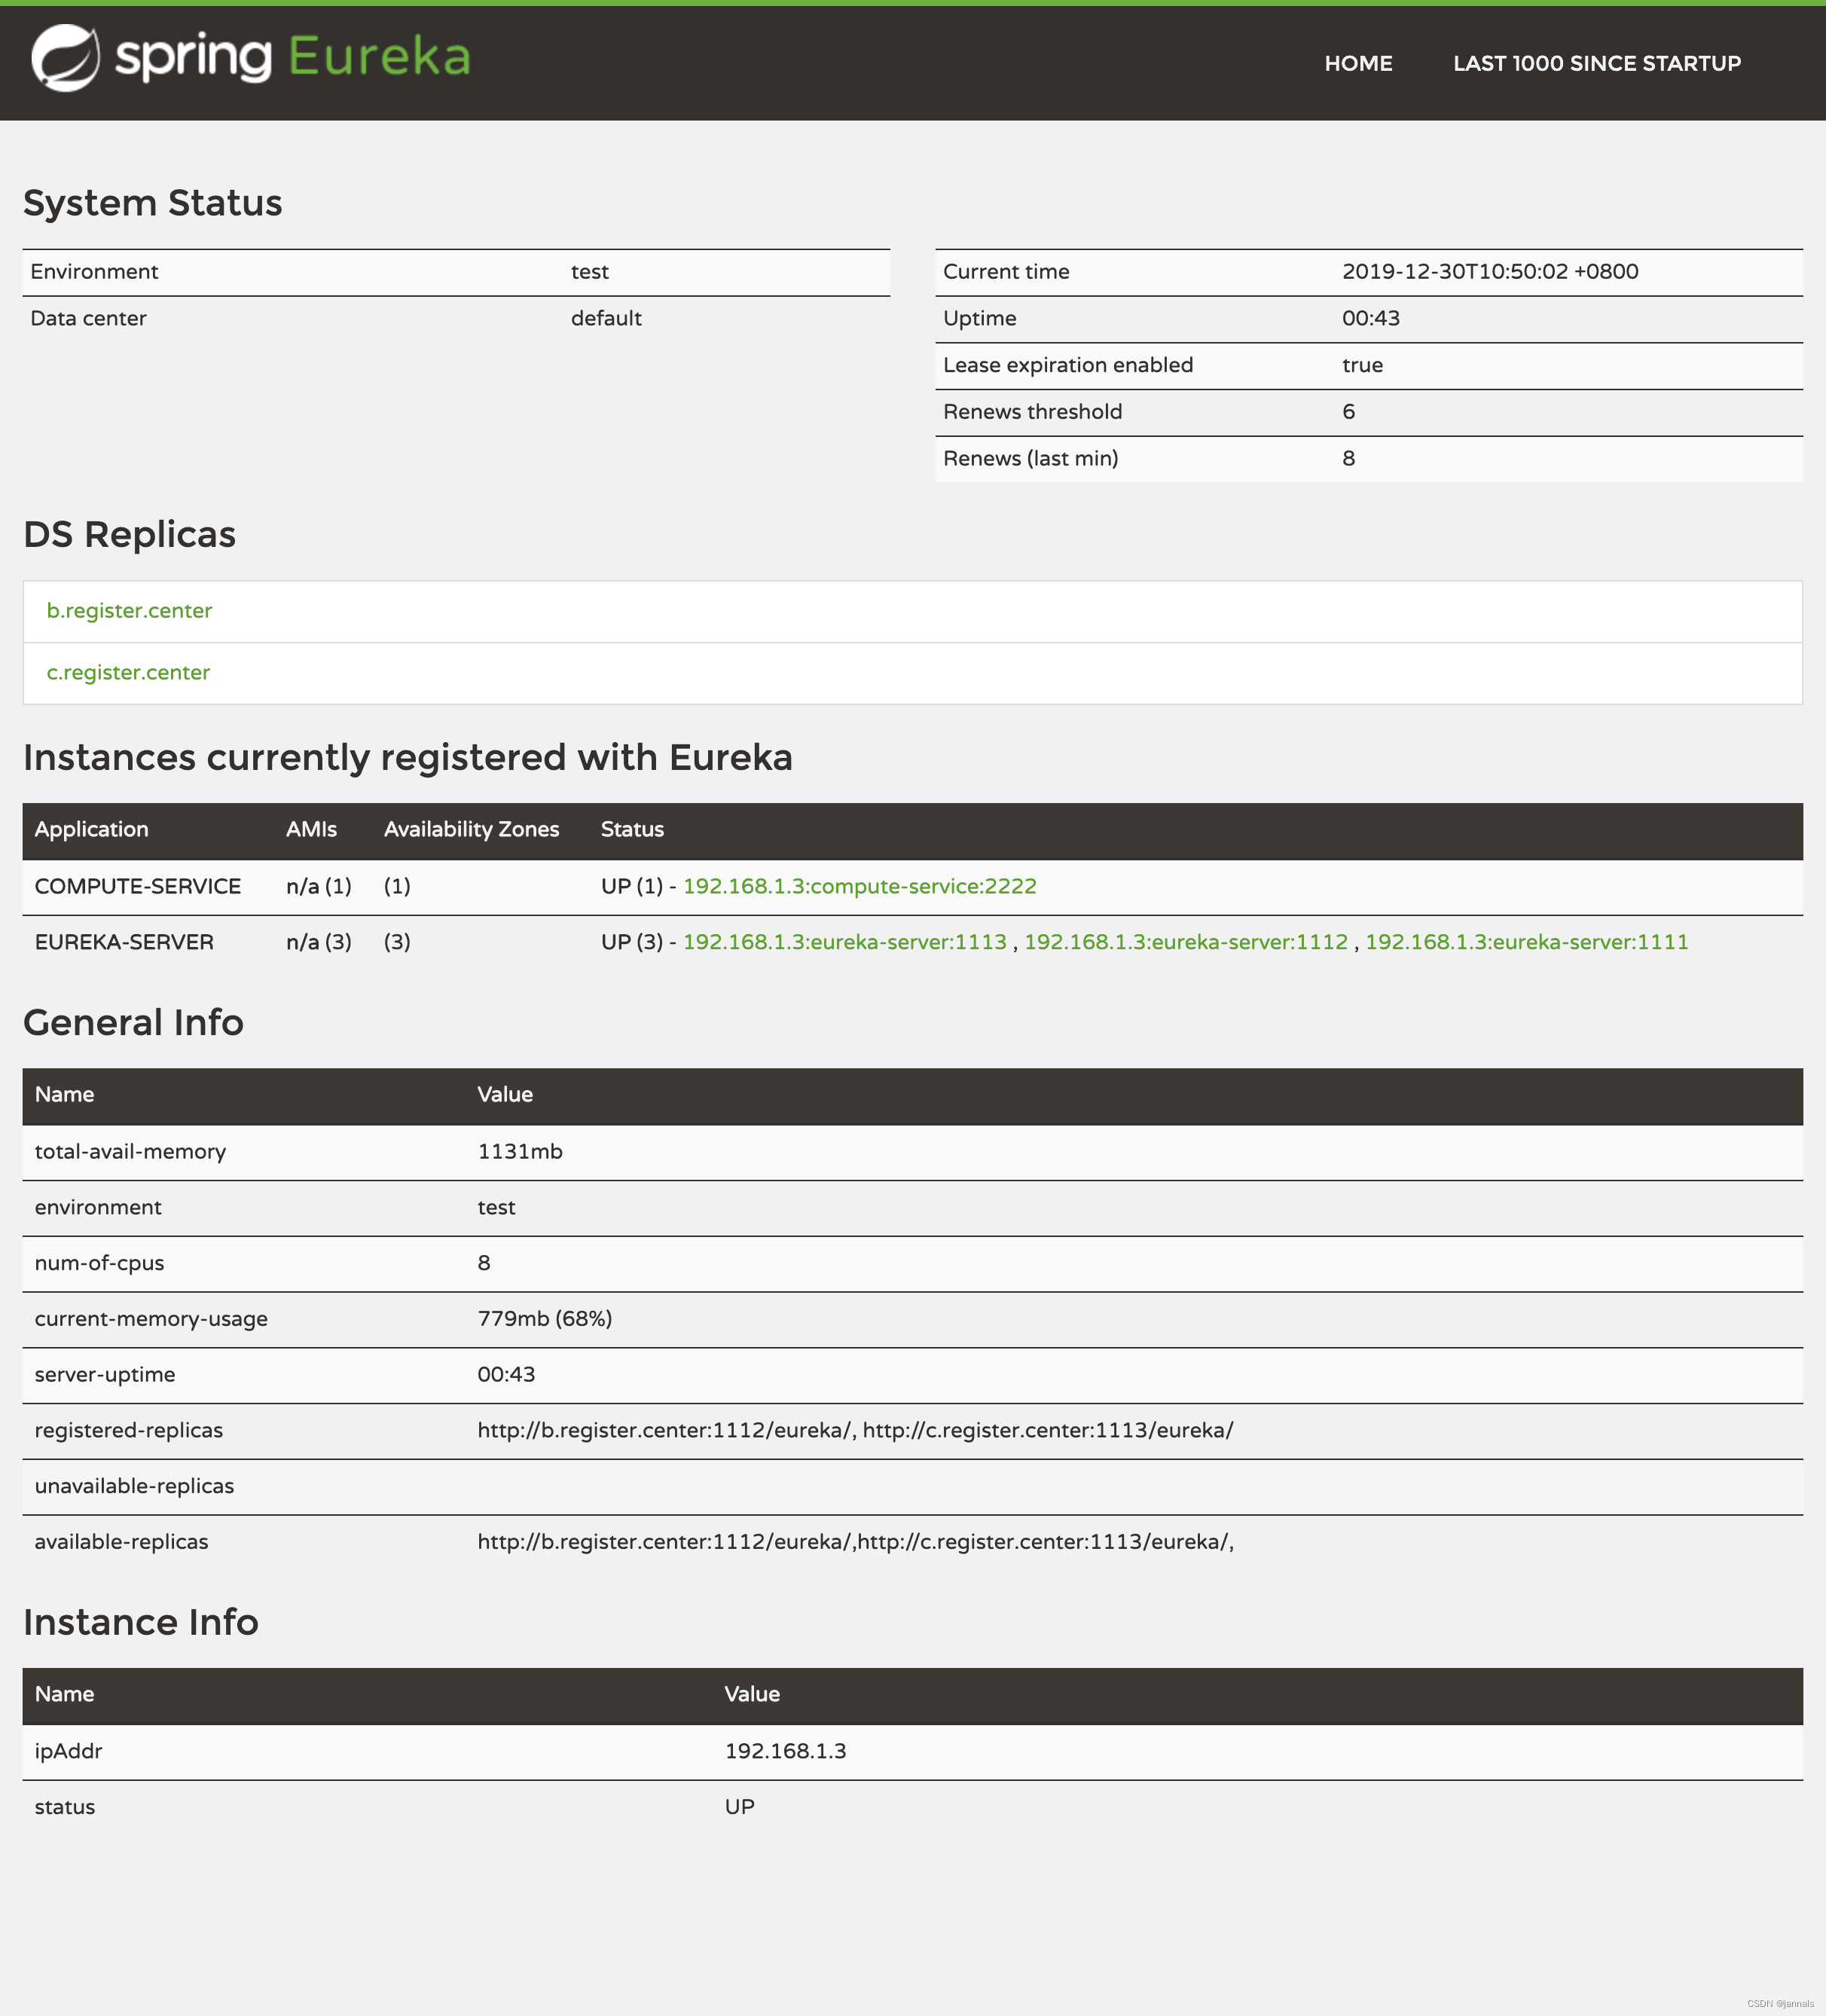The height and width of the screenshot is (2016, 1826).
Task: Click the COMPUTE-SERVICE application cell
Action: click(137, 887)
